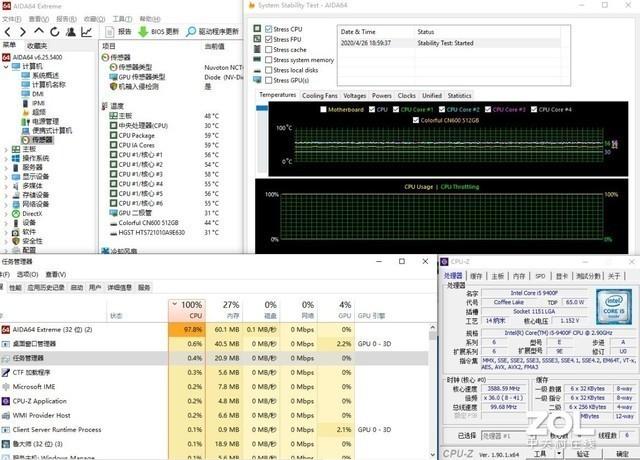The width and height of the screenshot is (640, 460).
Task: Click the blue slider beside the temperature graph
Action: [x=262, y=108]
